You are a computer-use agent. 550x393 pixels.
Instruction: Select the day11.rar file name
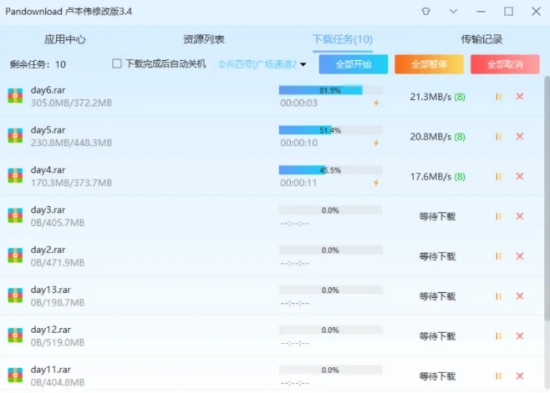[x=51, y=370]
